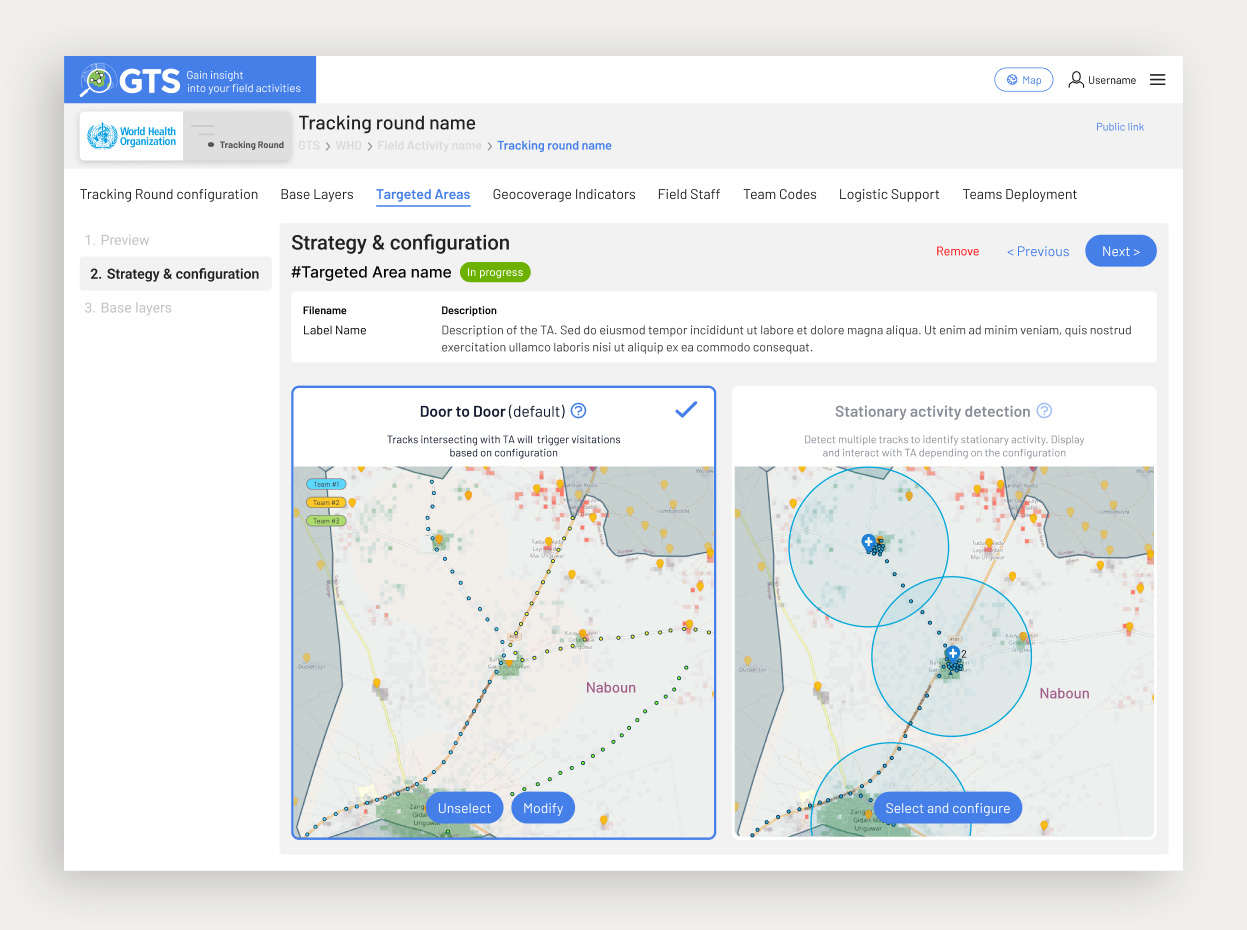Click the GTS magnifier logo
Screen dimensions: 1247x930
tap(97, 80)
